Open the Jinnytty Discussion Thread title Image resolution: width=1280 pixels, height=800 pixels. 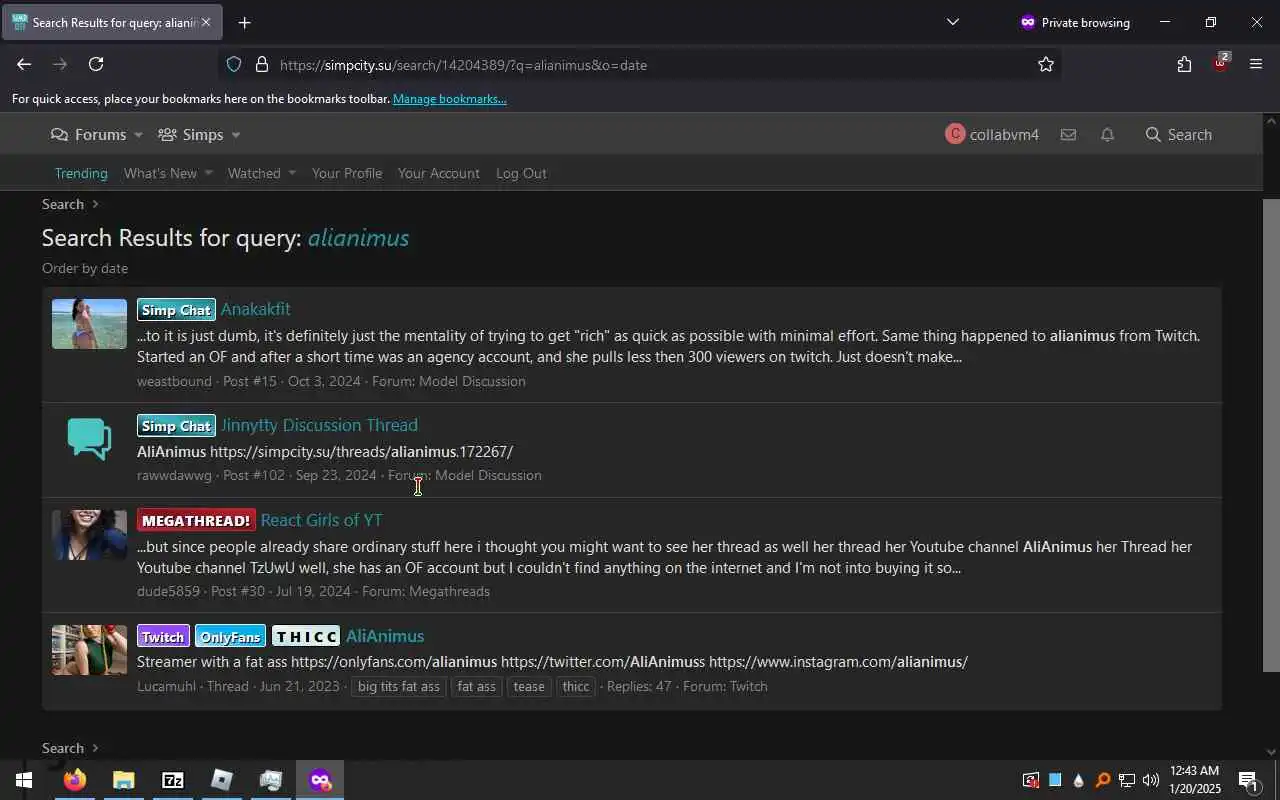319,425
